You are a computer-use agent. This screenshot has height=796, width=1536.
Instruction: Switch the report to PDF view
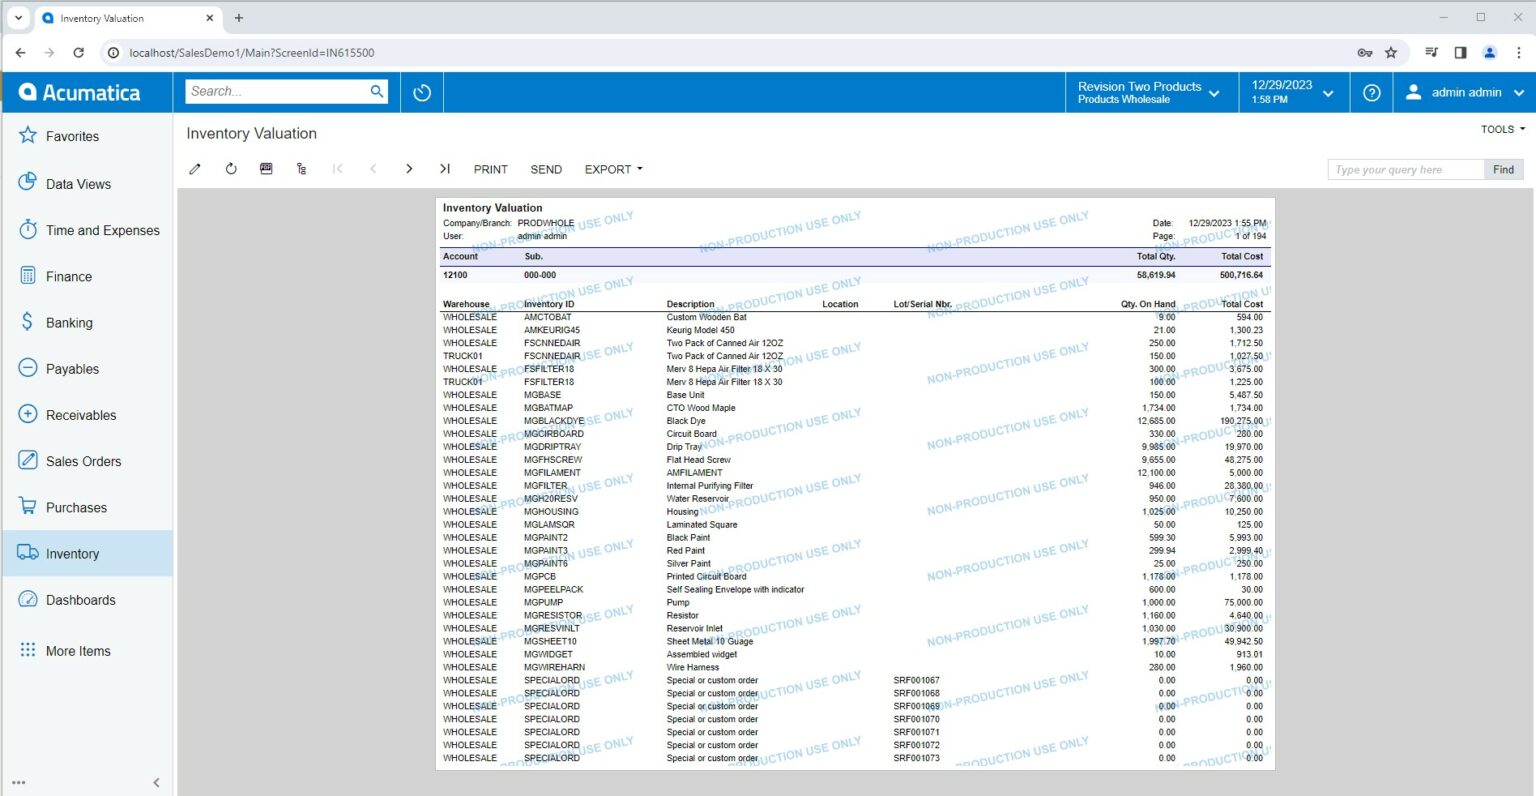click(266, 169)
